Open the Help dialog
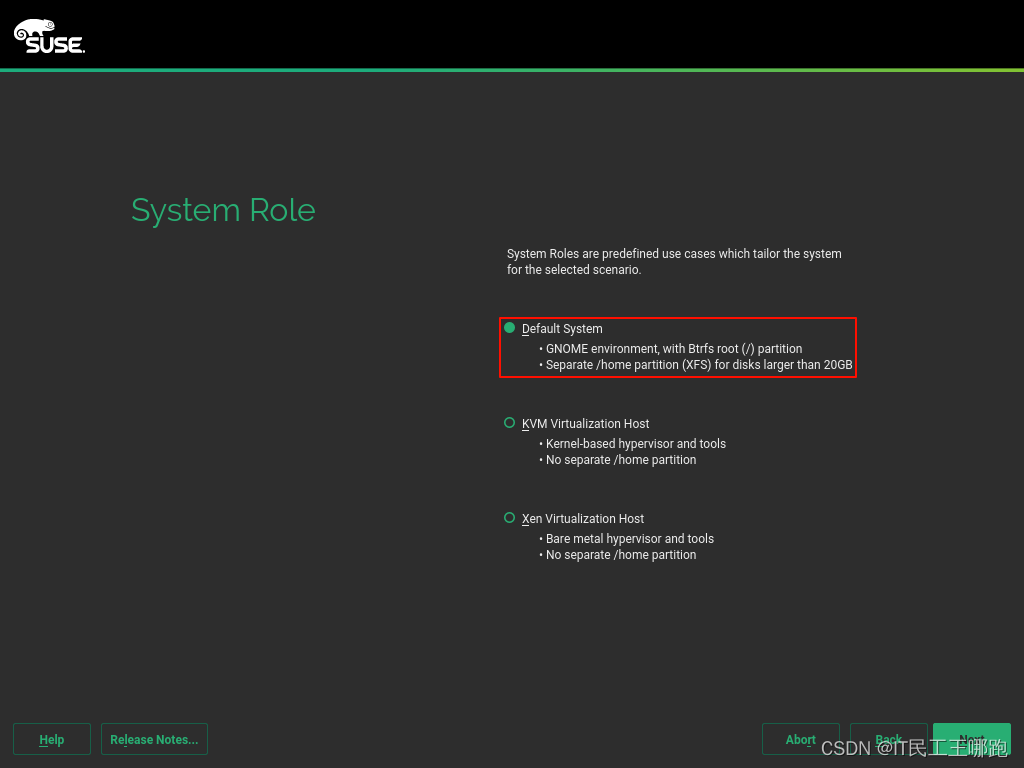This screenshot has height=768, width=1024. (x=51, y=739)
